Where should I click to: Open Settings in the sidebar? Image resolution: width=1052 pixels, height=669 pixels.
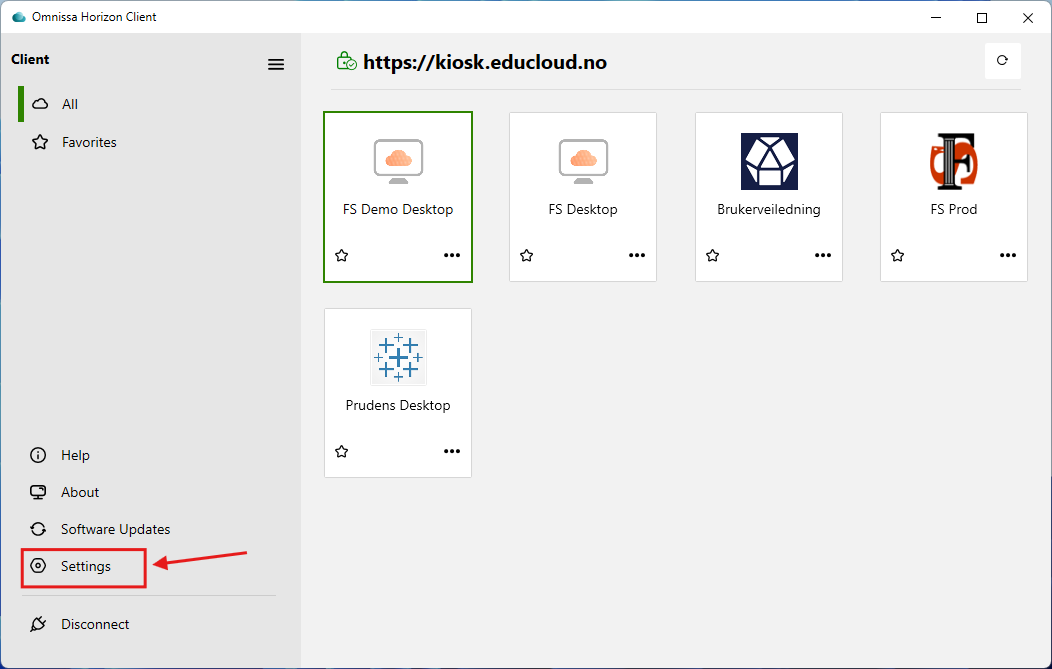tap(84, 566)
